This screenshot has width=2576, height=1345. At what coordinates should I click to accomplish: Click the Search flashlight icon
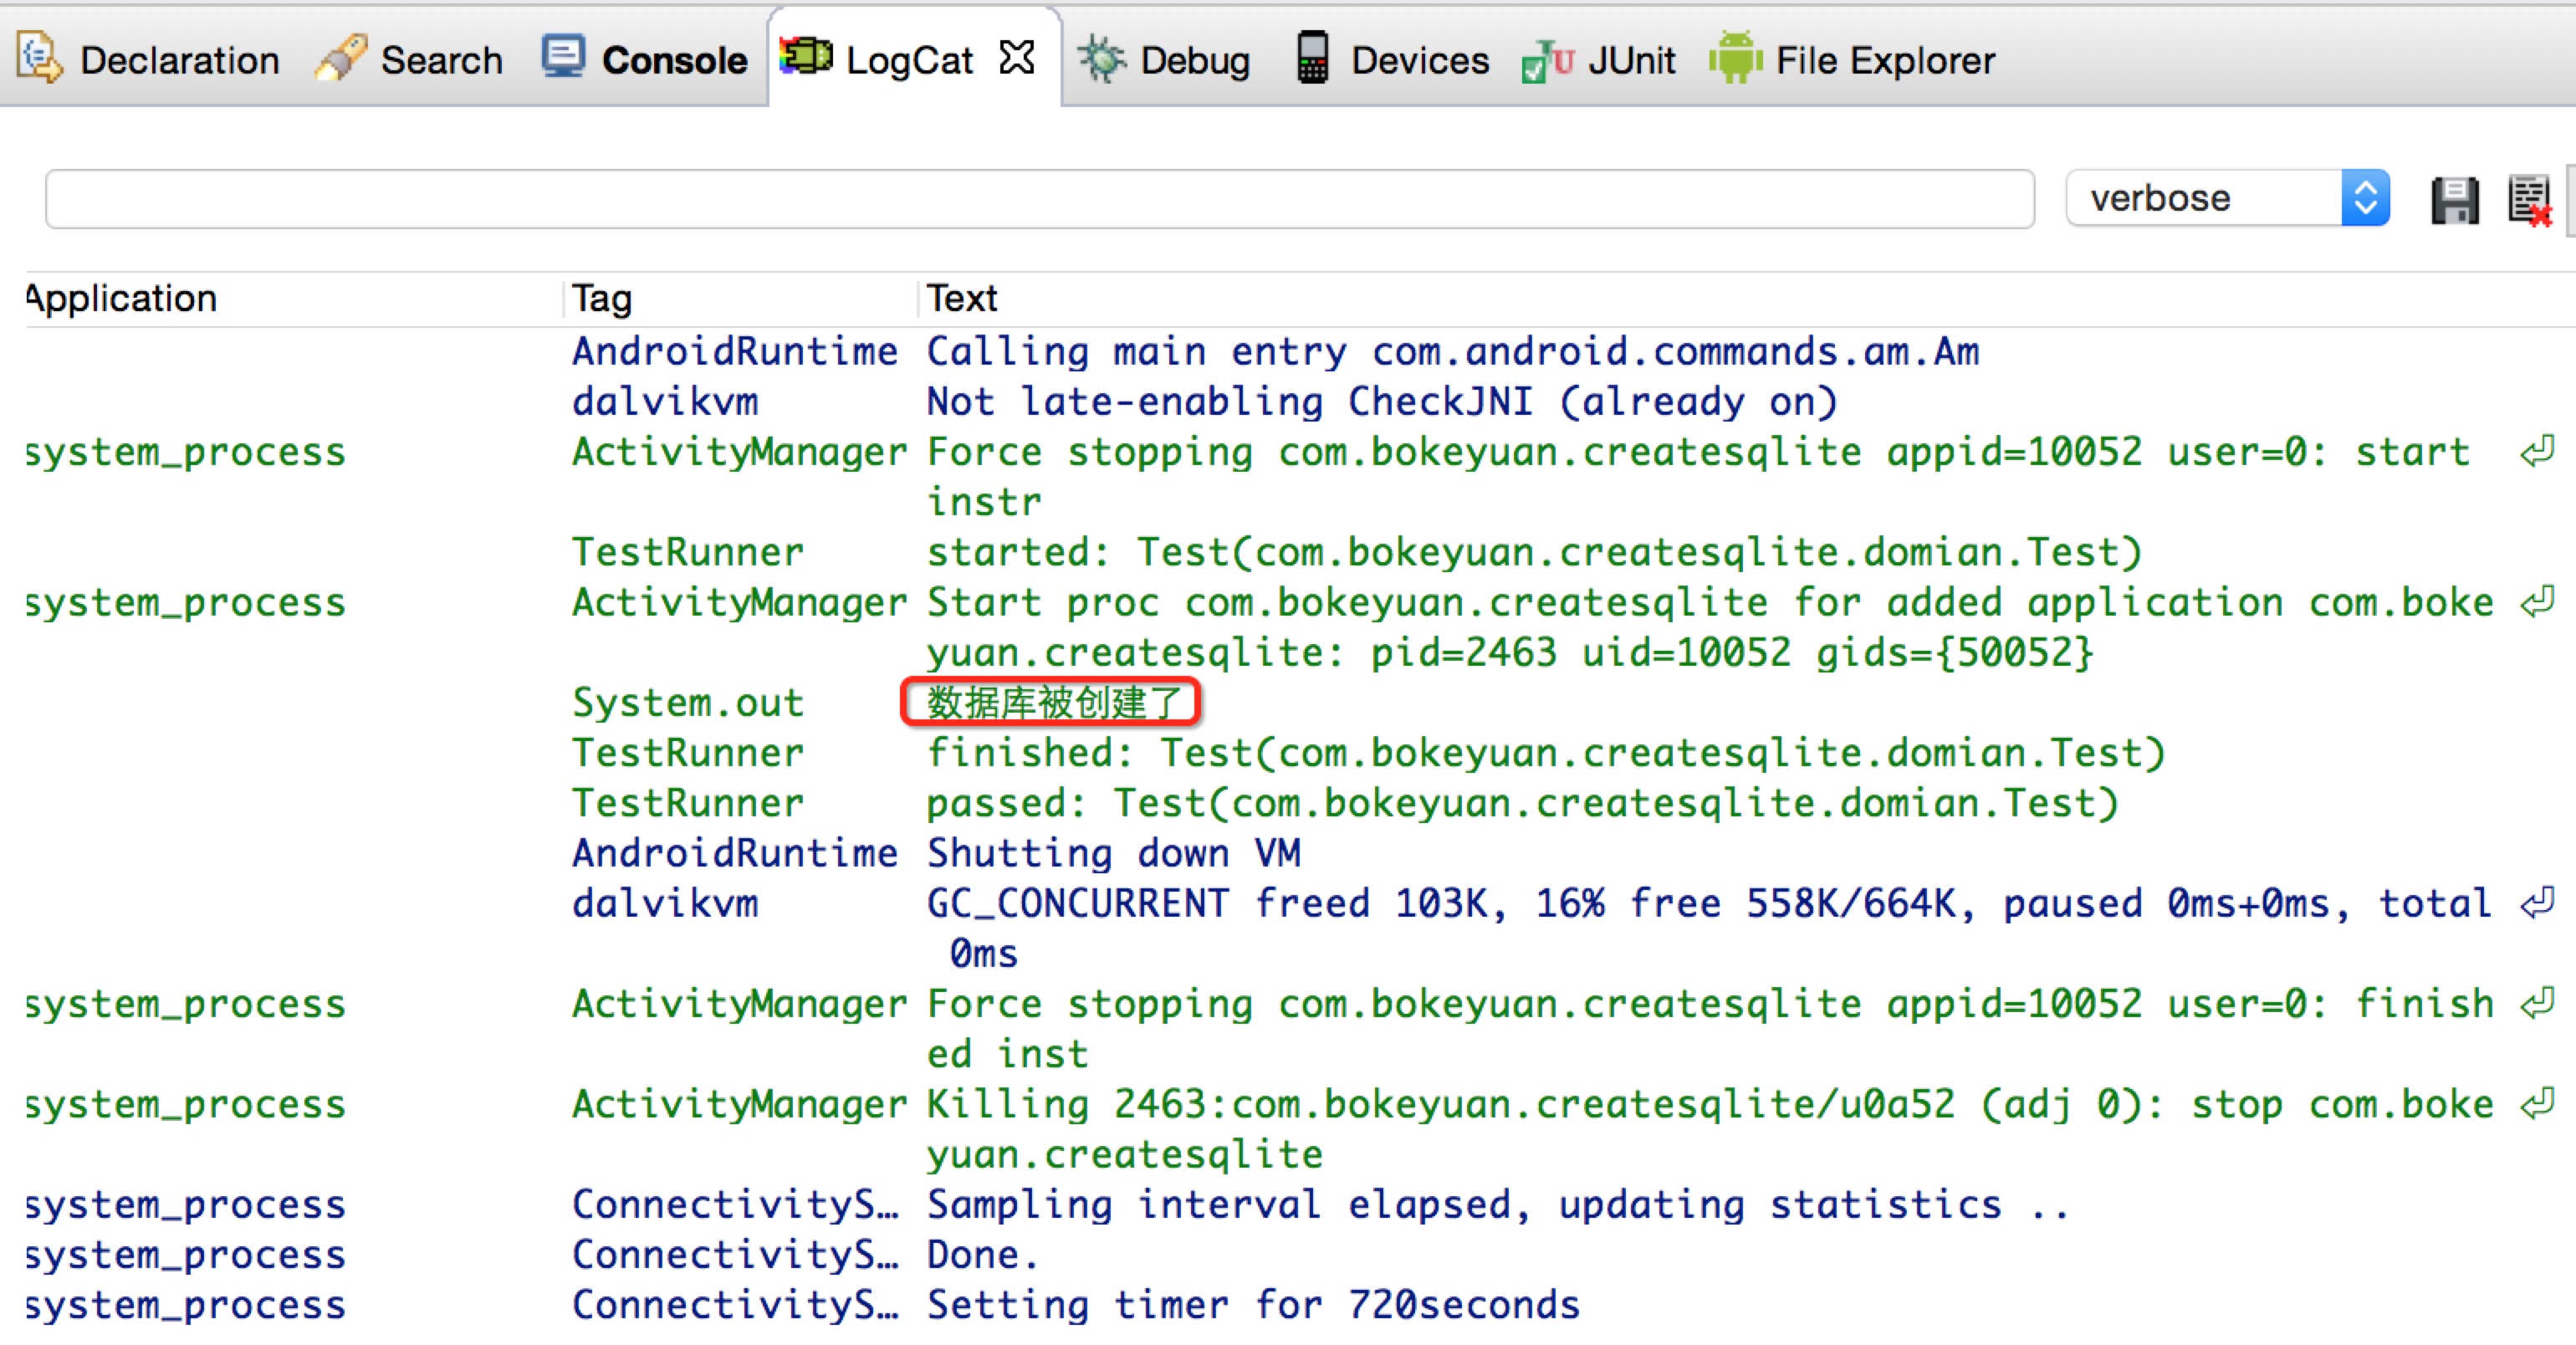[x=341, y=58]
